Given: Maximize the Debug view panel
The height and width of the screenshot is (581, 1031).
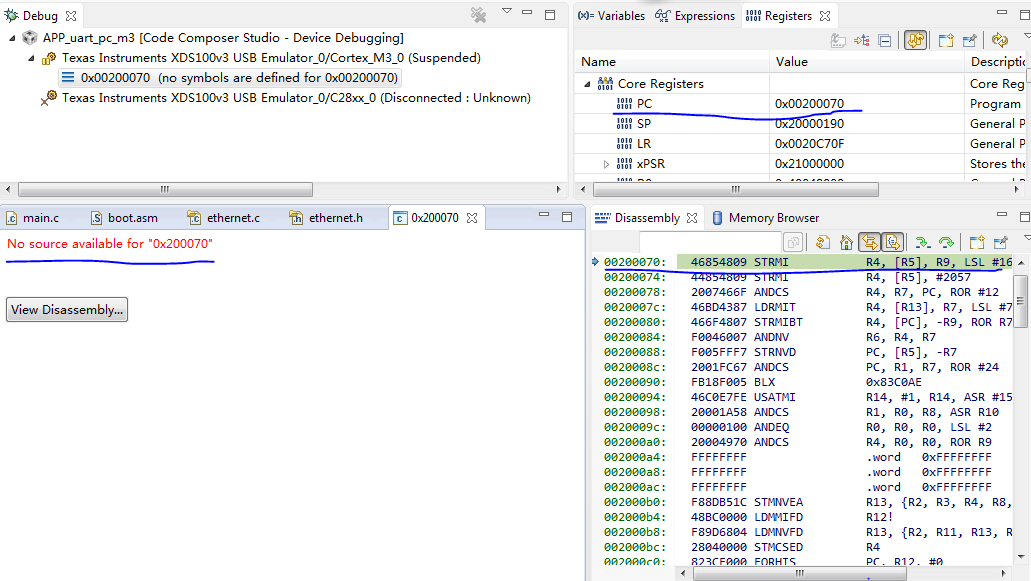Looking at the screenshot, I should pyautogui.click(x=550, y=14).
